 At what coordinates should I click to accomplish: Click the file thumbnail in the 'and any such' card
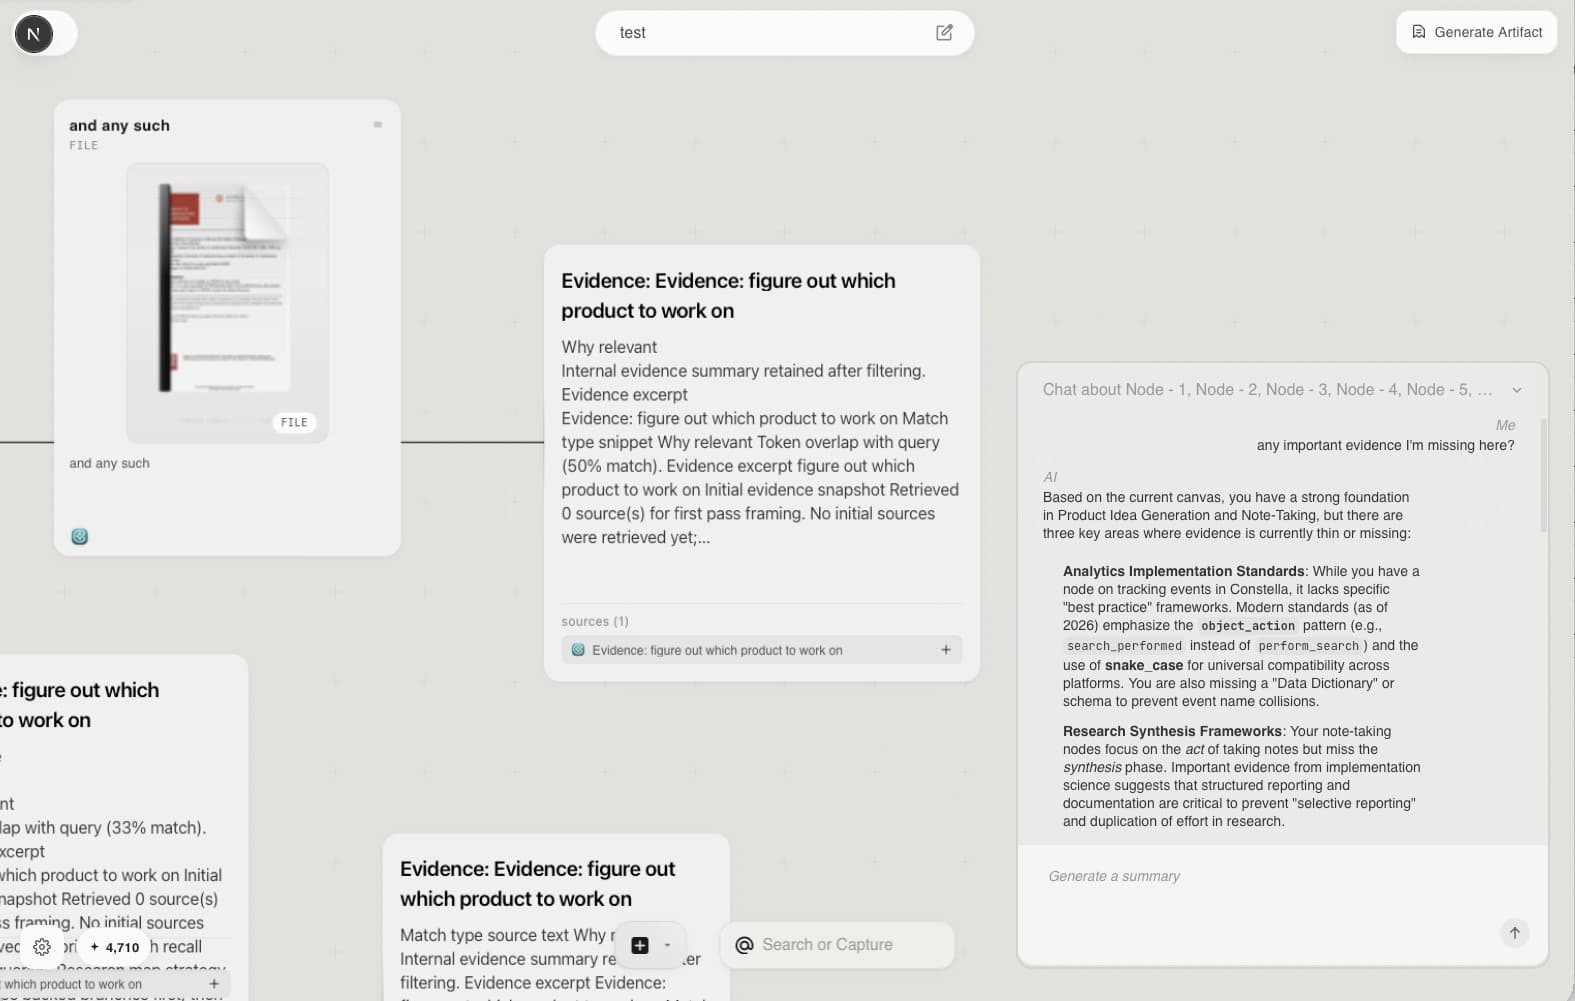[x=226, y=302]
